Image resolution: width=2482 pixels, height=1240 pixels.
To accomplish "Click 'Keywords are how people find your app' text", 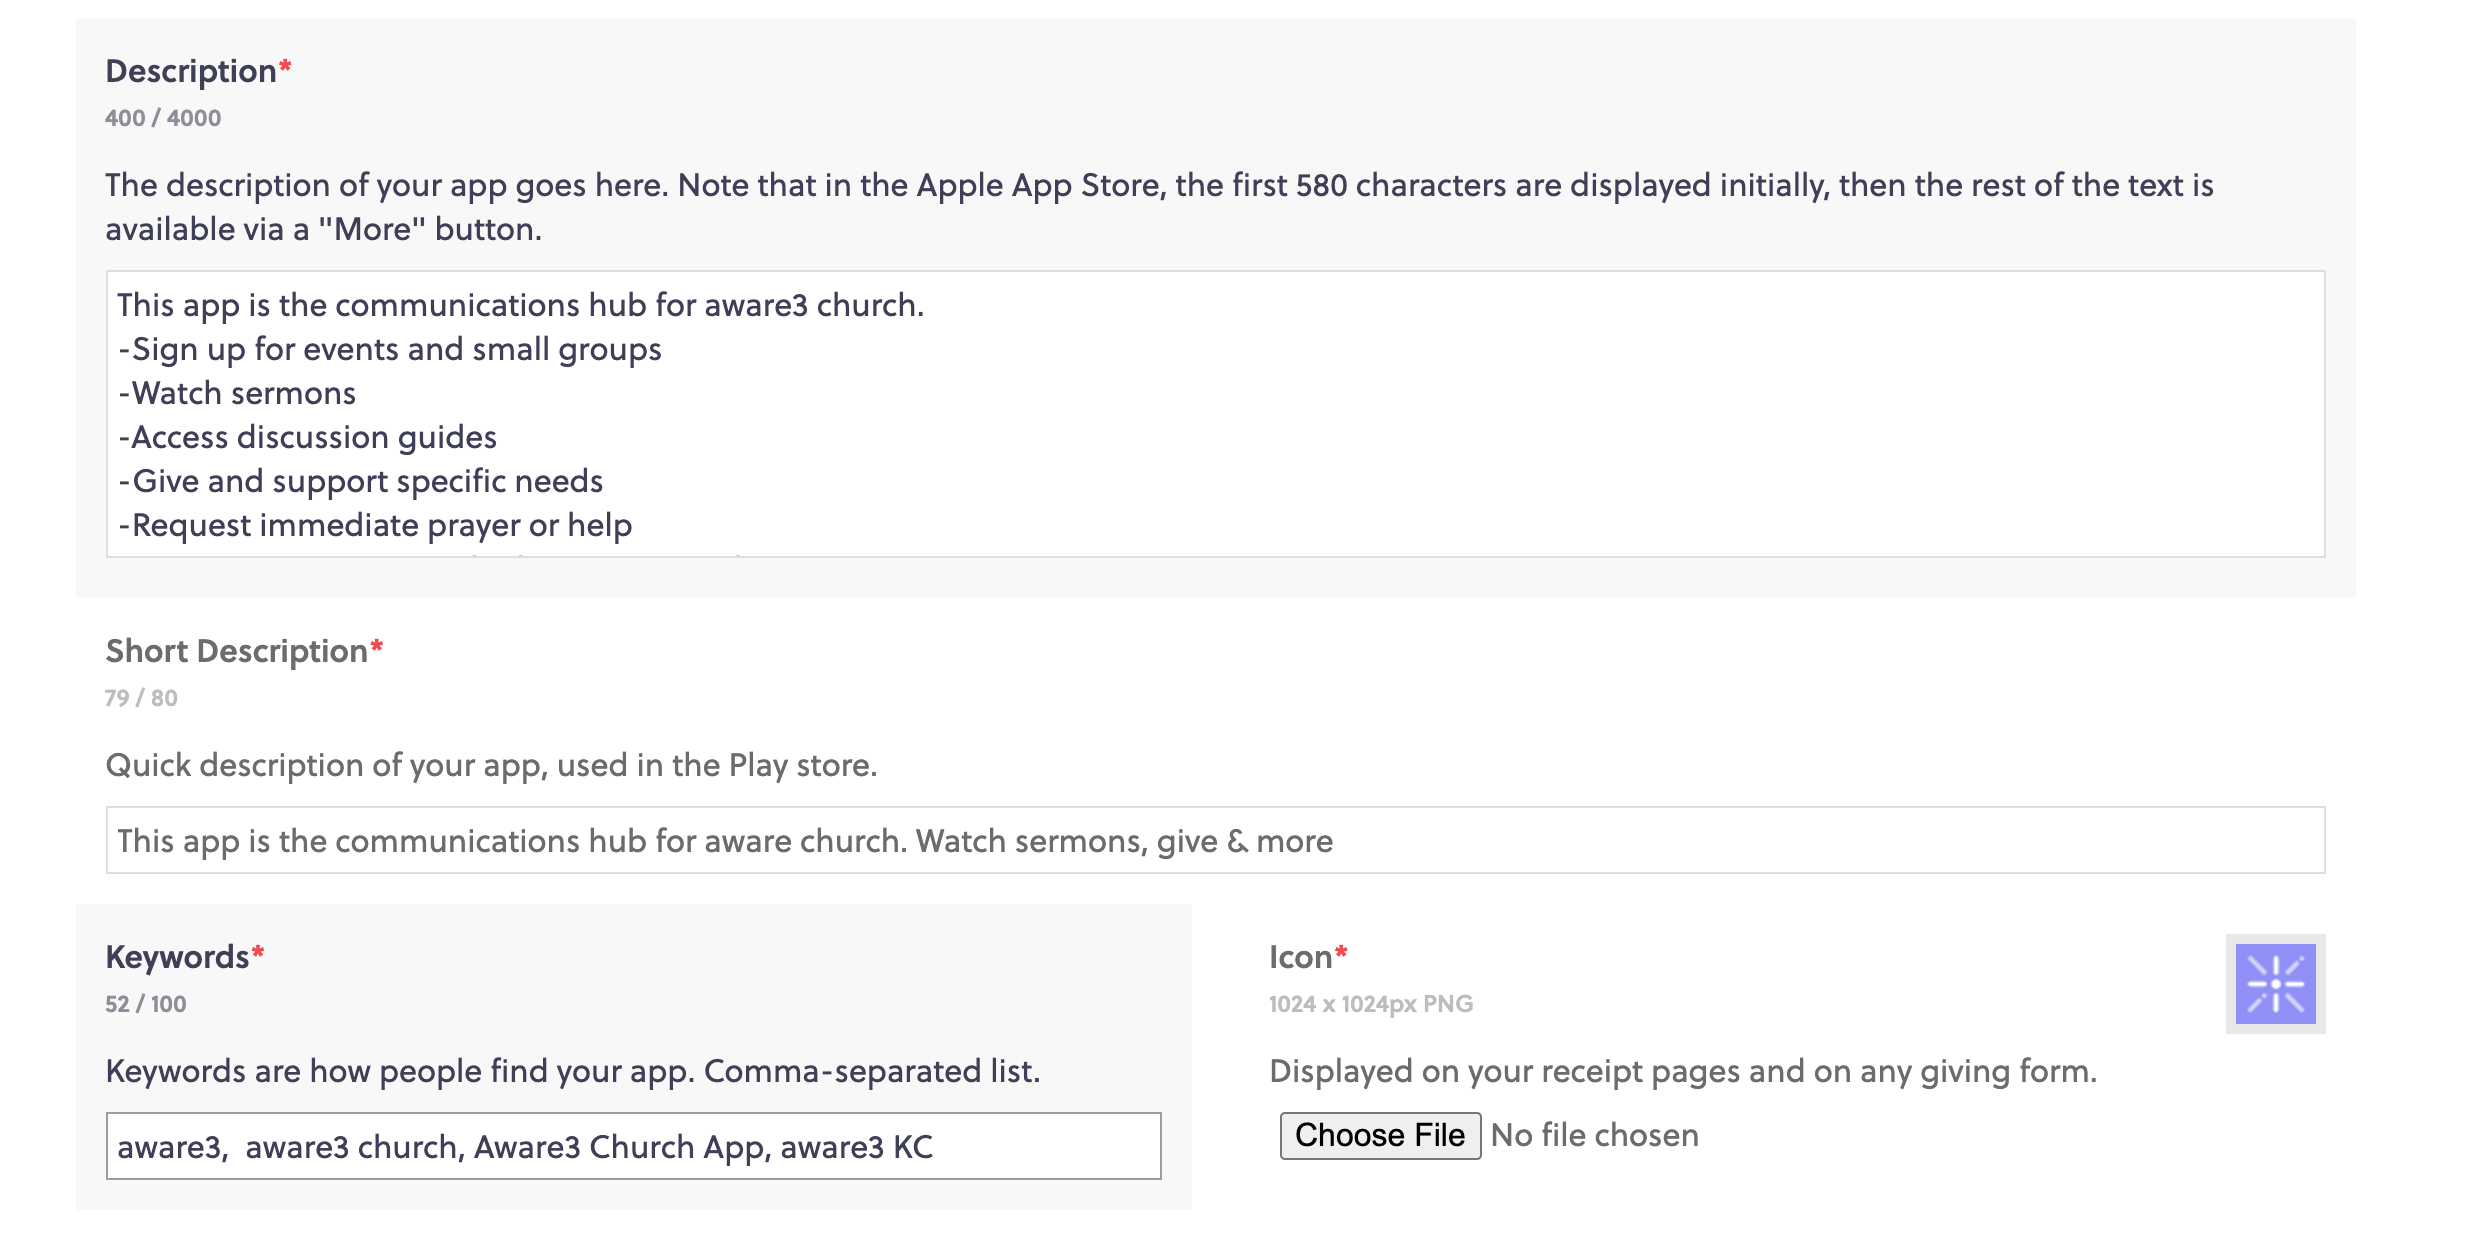I will coord(573,1071).
